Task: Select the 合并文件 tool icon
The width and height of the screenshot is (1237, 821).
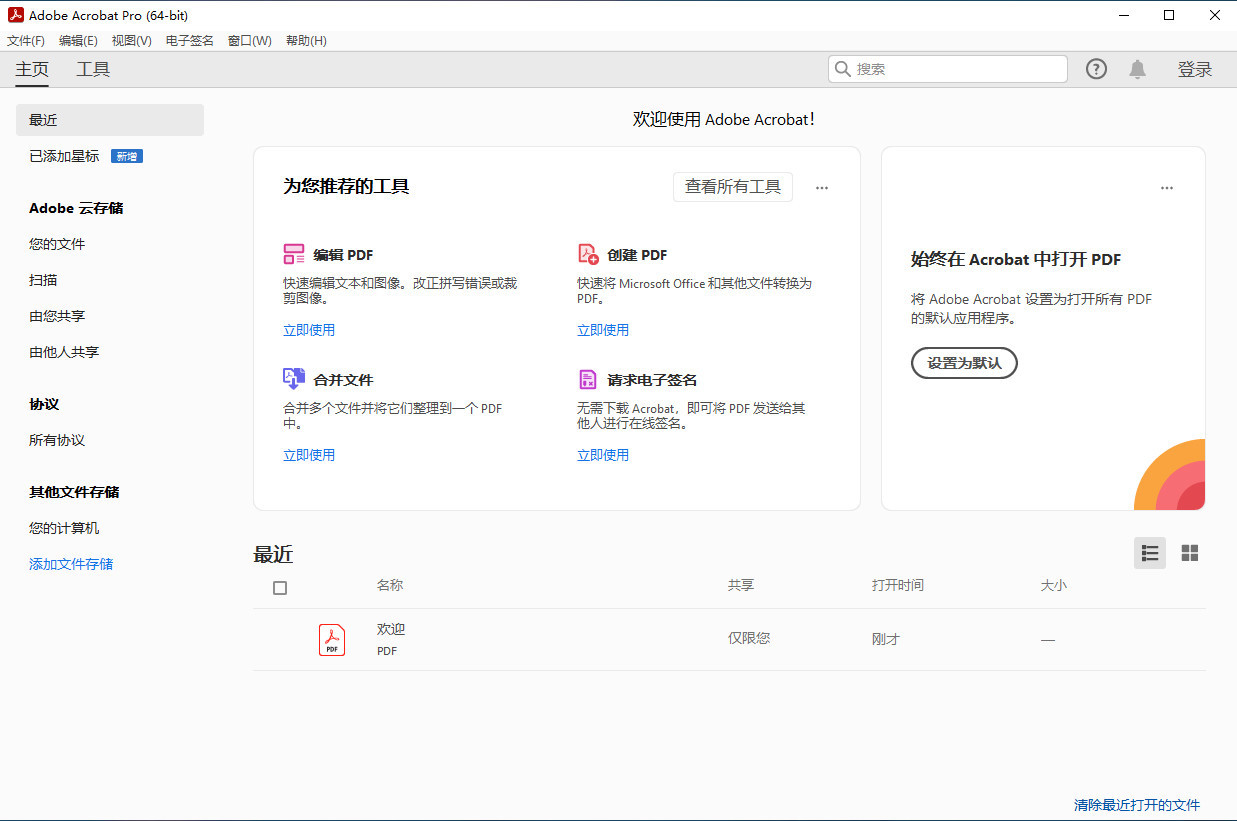Action: tap(293, 379)
